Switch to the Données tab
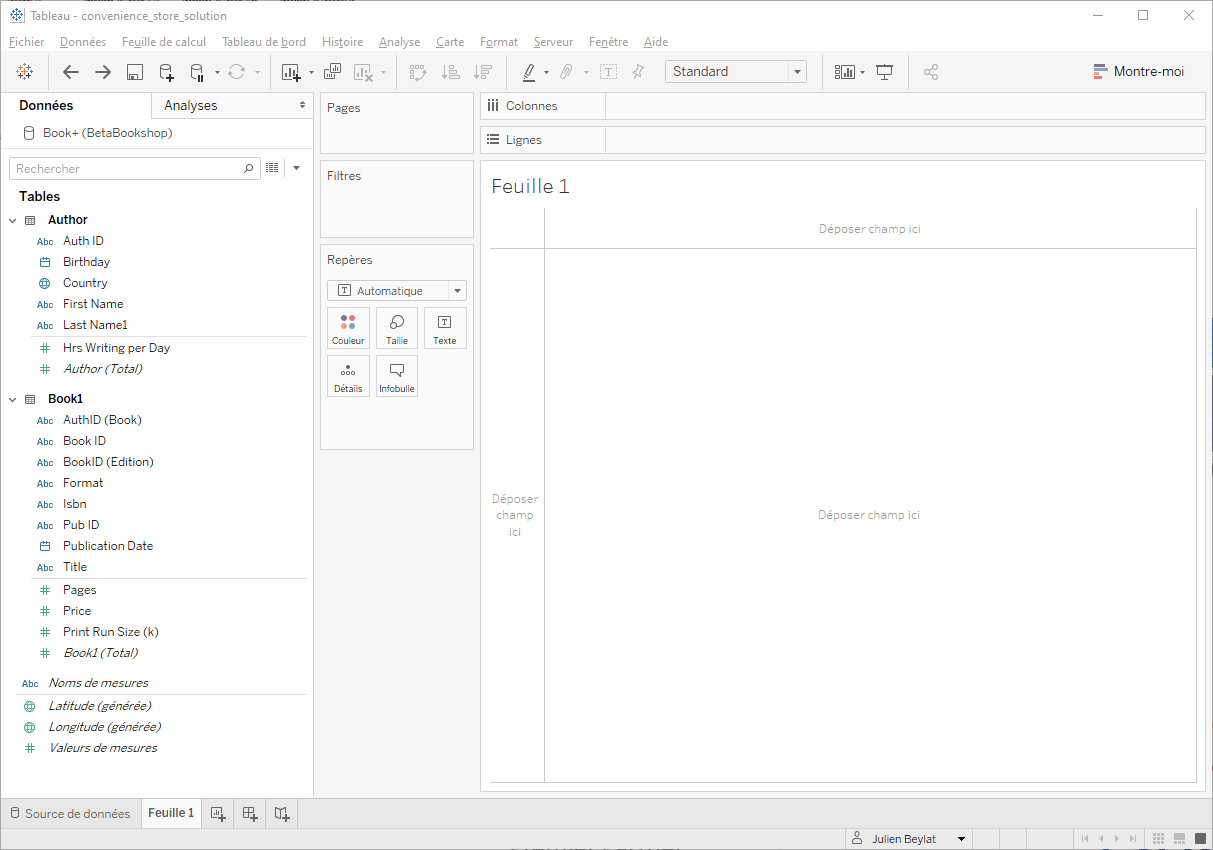This screenshot has height=850, width=1213. tap(46, 105)
